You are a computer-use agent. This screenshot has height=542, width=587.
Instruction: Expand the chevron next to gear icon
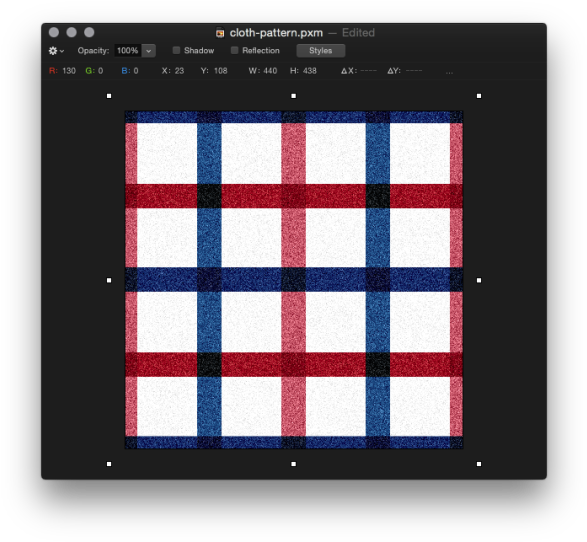62,51
